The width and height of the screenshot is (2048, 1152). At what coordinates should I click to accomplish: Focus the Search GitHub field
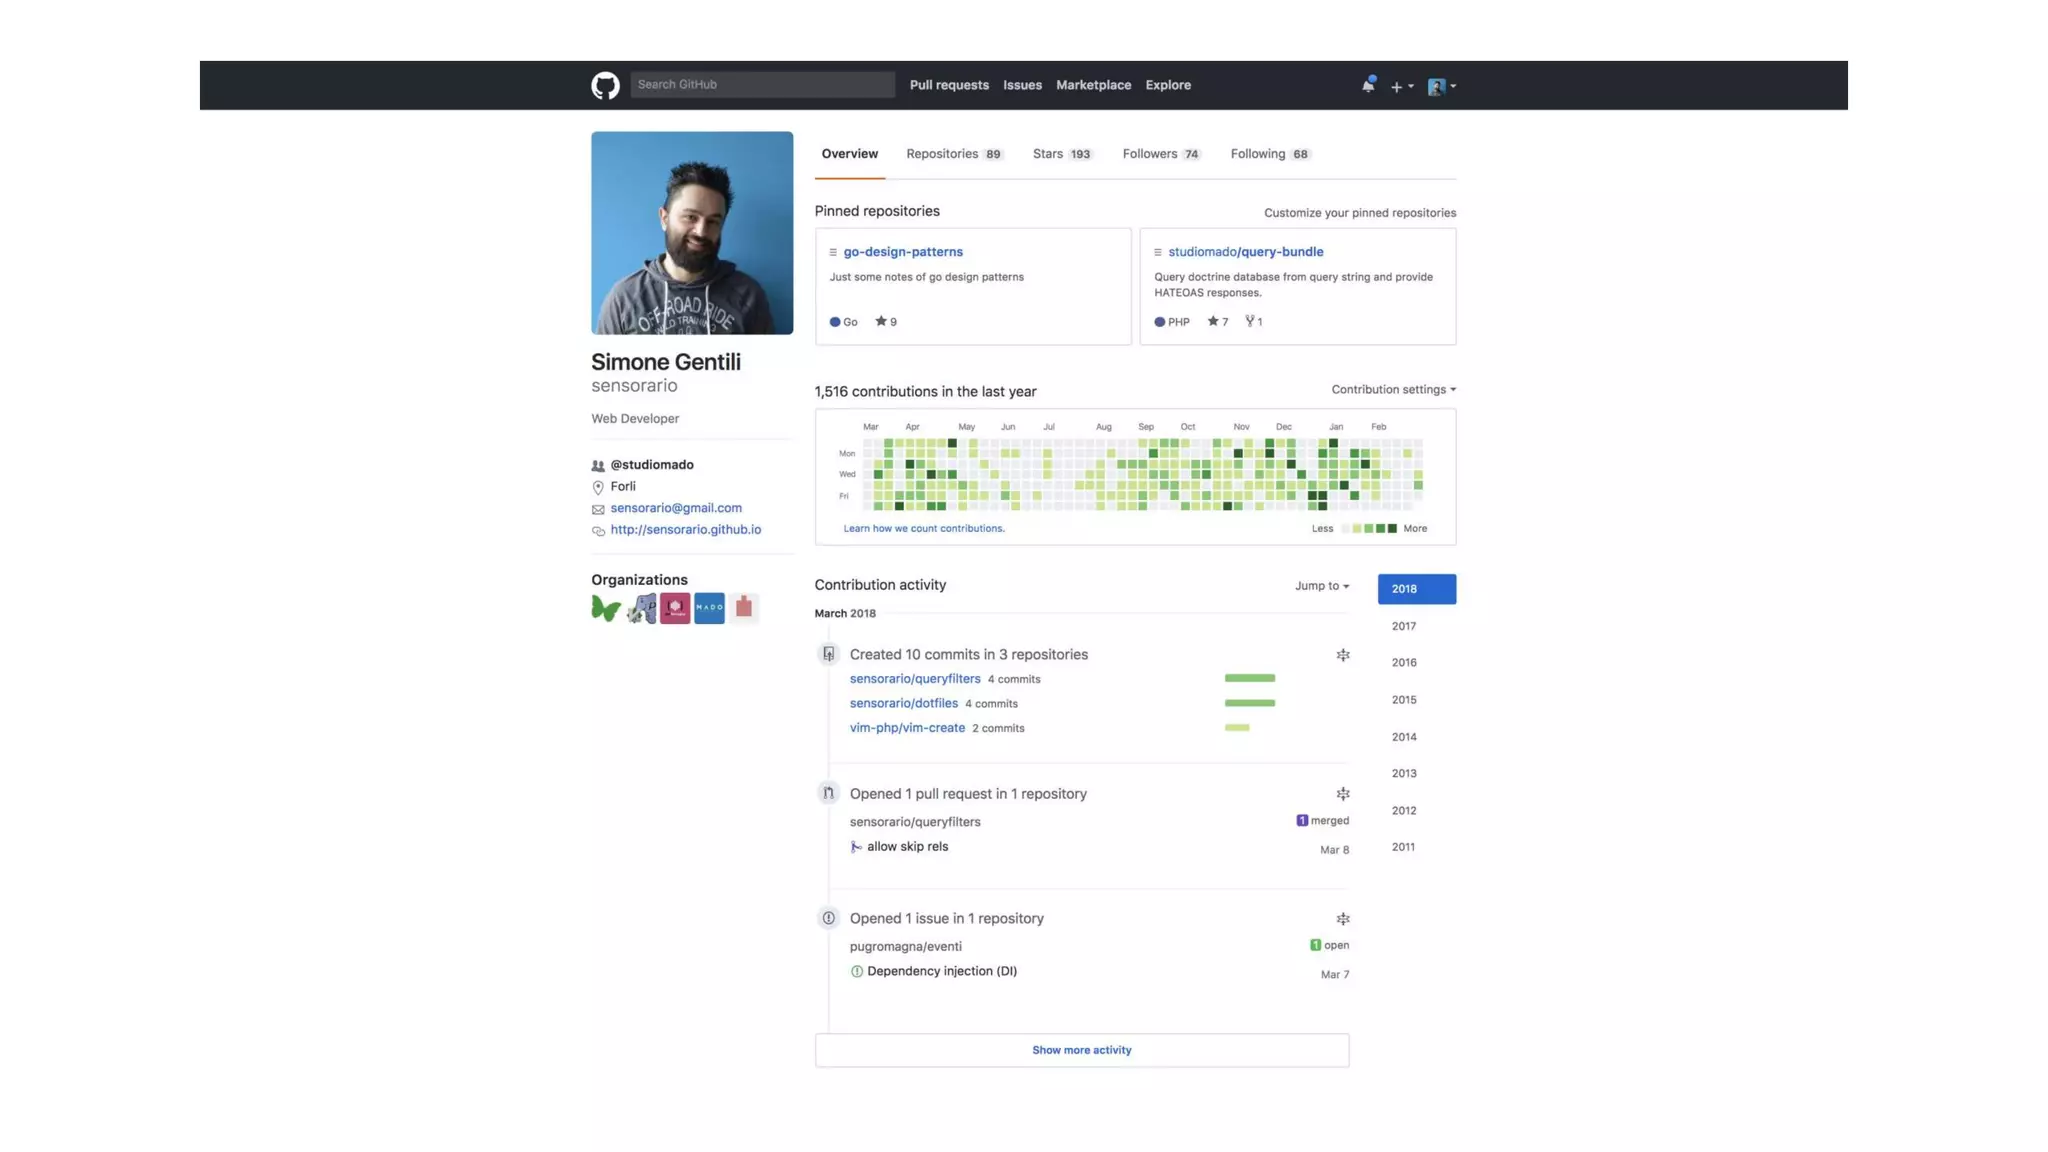click(762, 85)
